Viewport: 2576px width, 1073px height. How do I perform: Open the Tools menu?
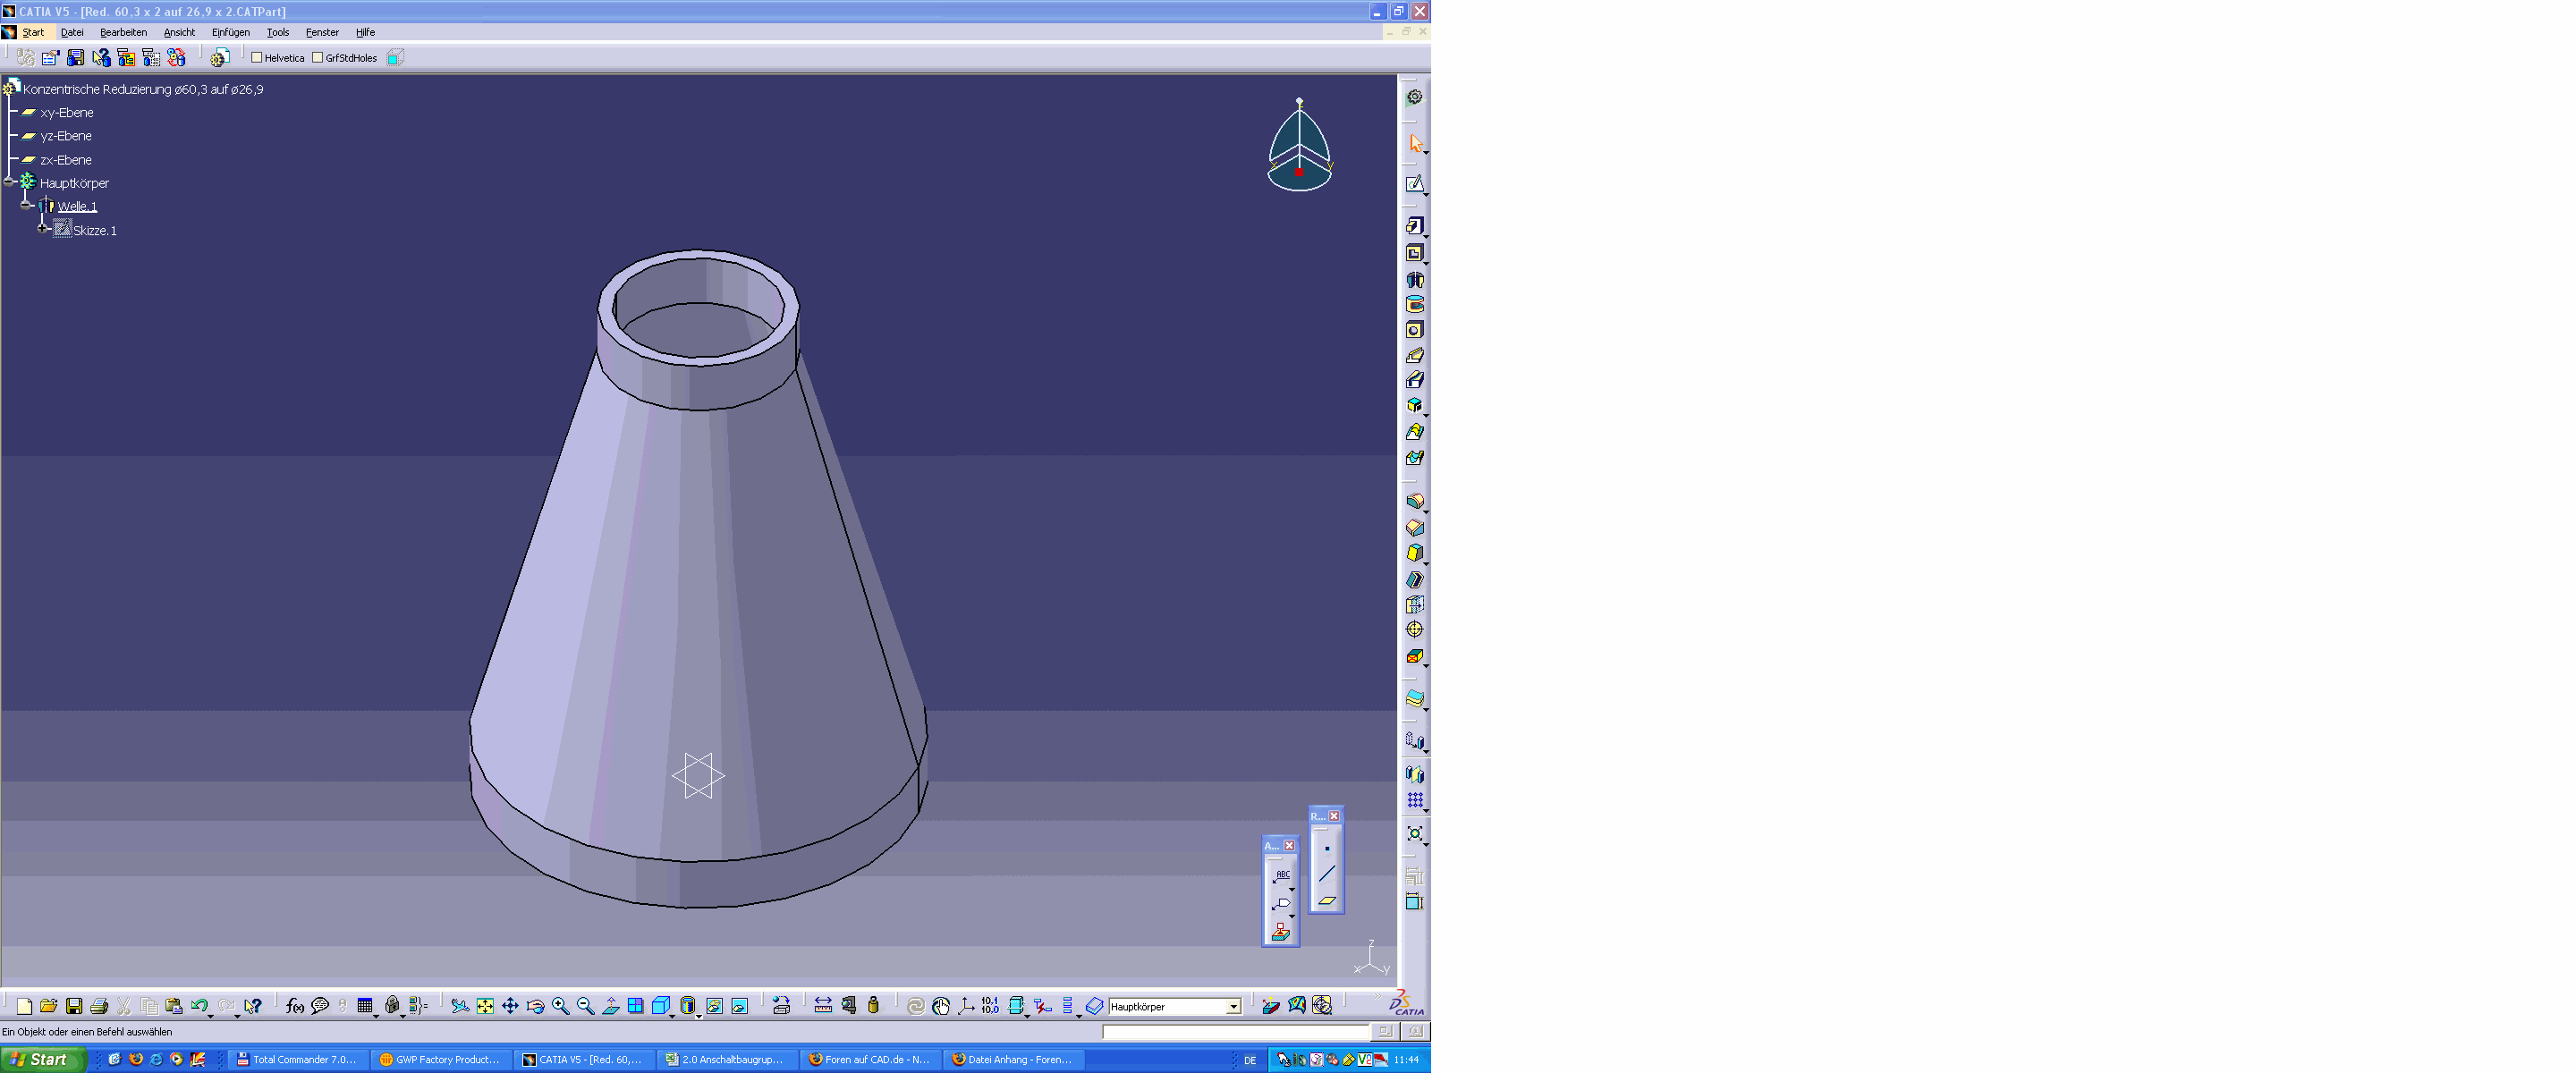[x=278, y=32]
